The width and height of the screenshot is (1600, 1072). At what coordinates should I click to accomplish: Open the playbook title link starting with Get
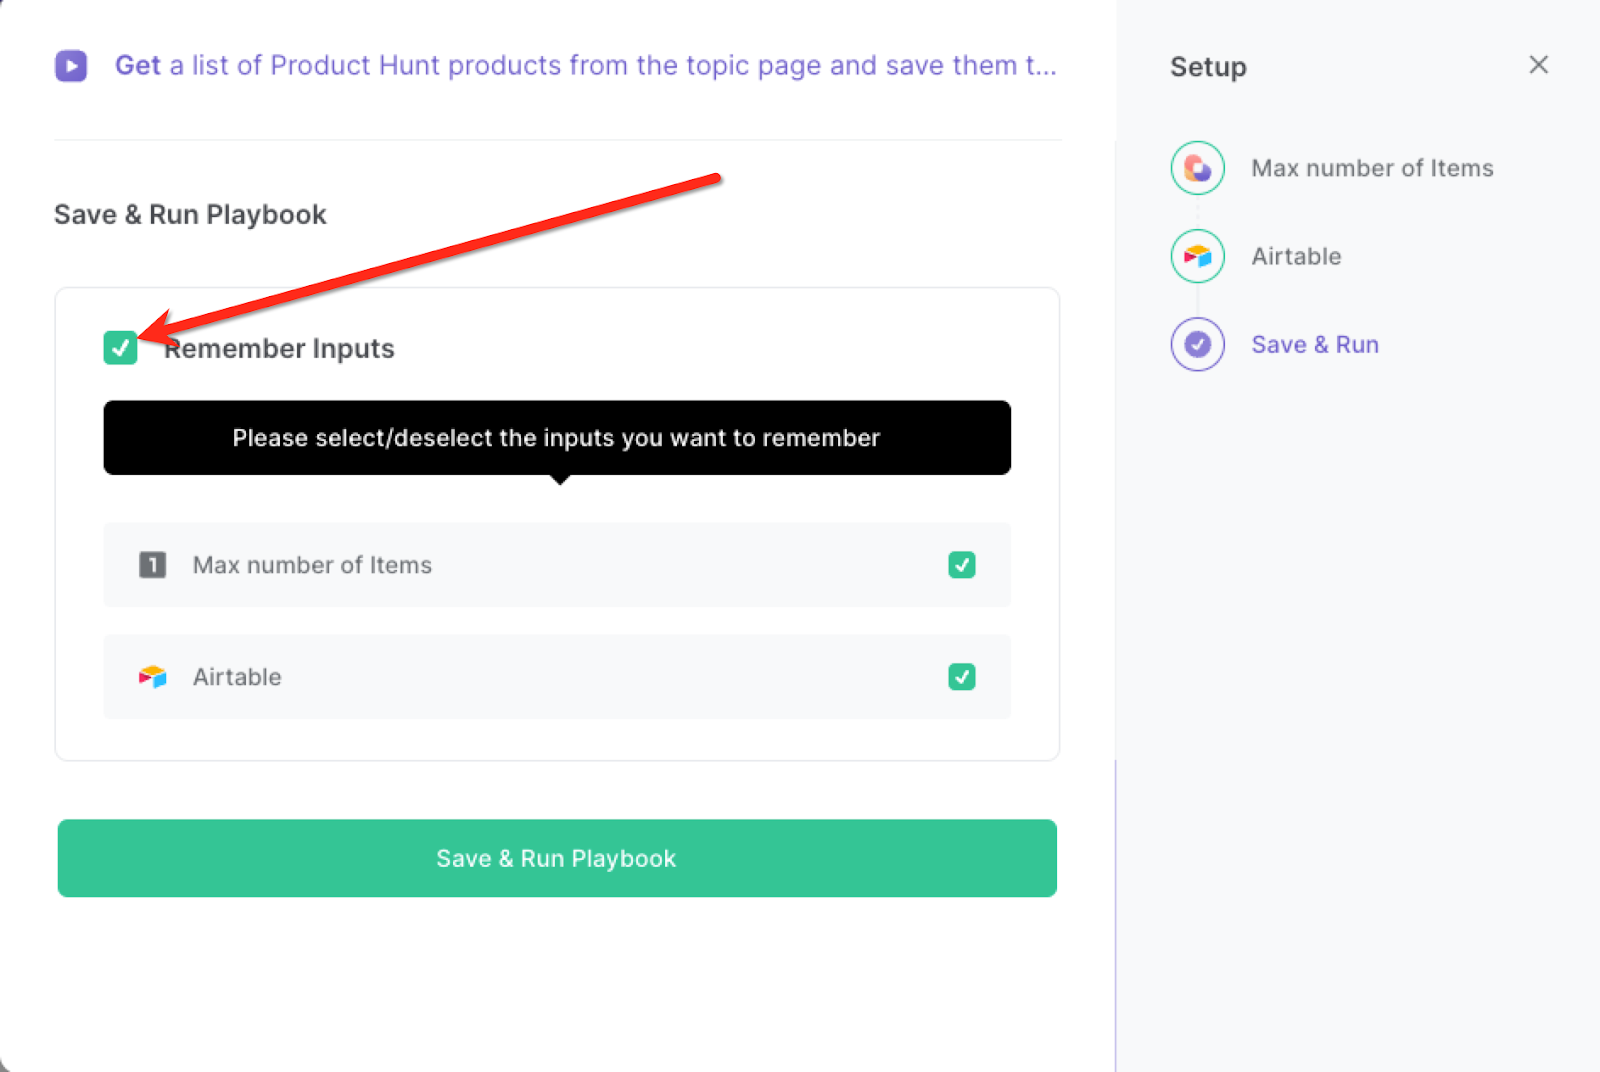586,66
